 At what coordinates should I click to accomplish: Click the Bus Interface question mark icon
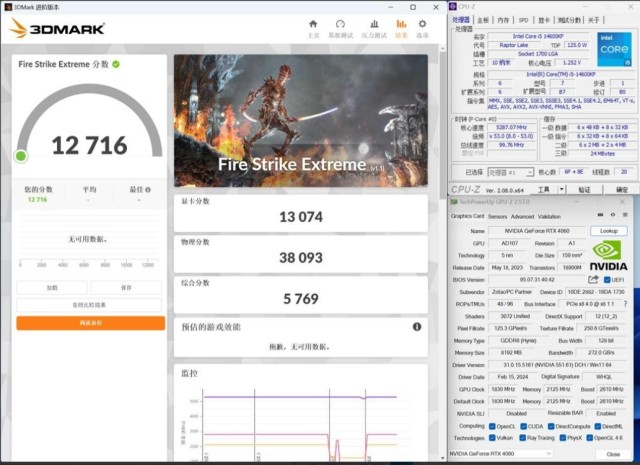[x=625, y=304]
